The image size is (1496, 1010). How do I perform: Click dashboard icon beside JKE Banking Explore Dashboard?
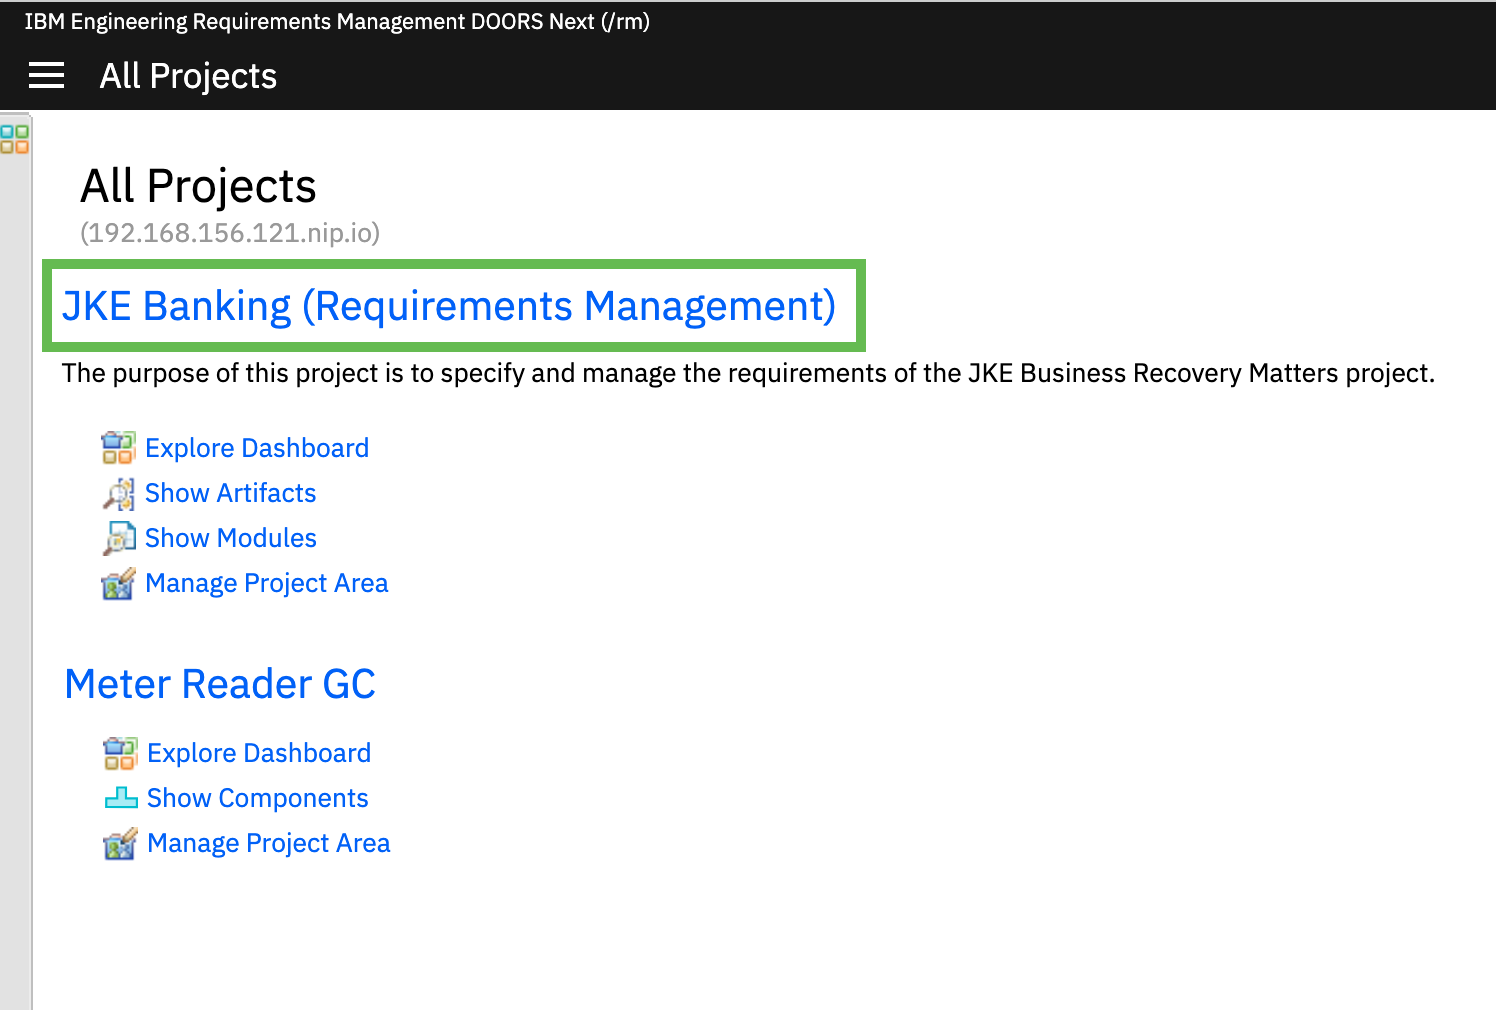[x=118, y=448]
